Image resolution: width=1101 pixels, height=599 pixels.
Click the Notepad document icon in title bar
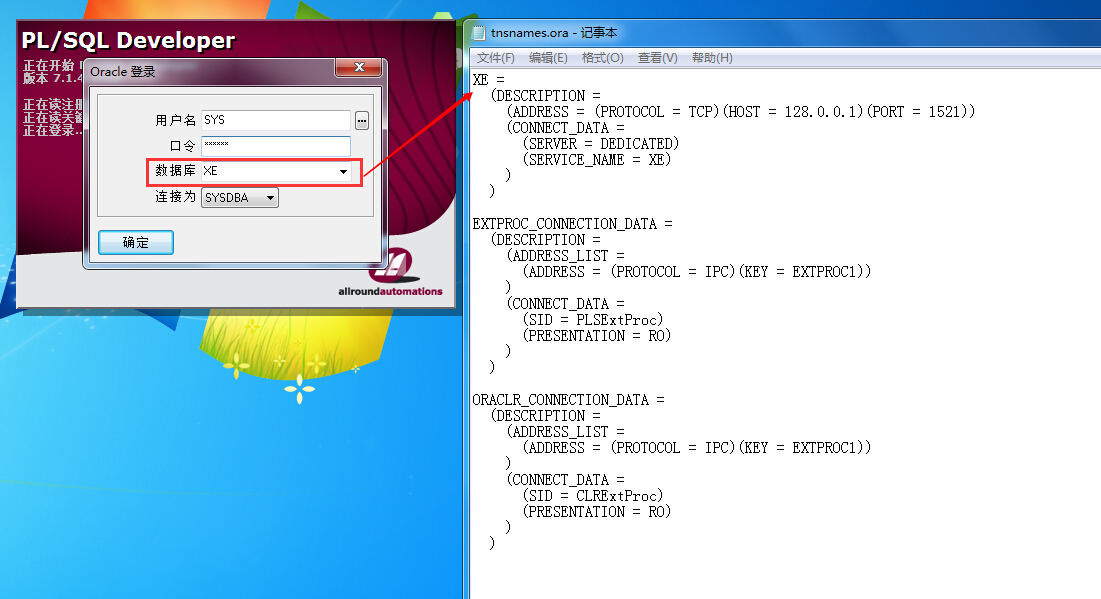click(479, 33)
